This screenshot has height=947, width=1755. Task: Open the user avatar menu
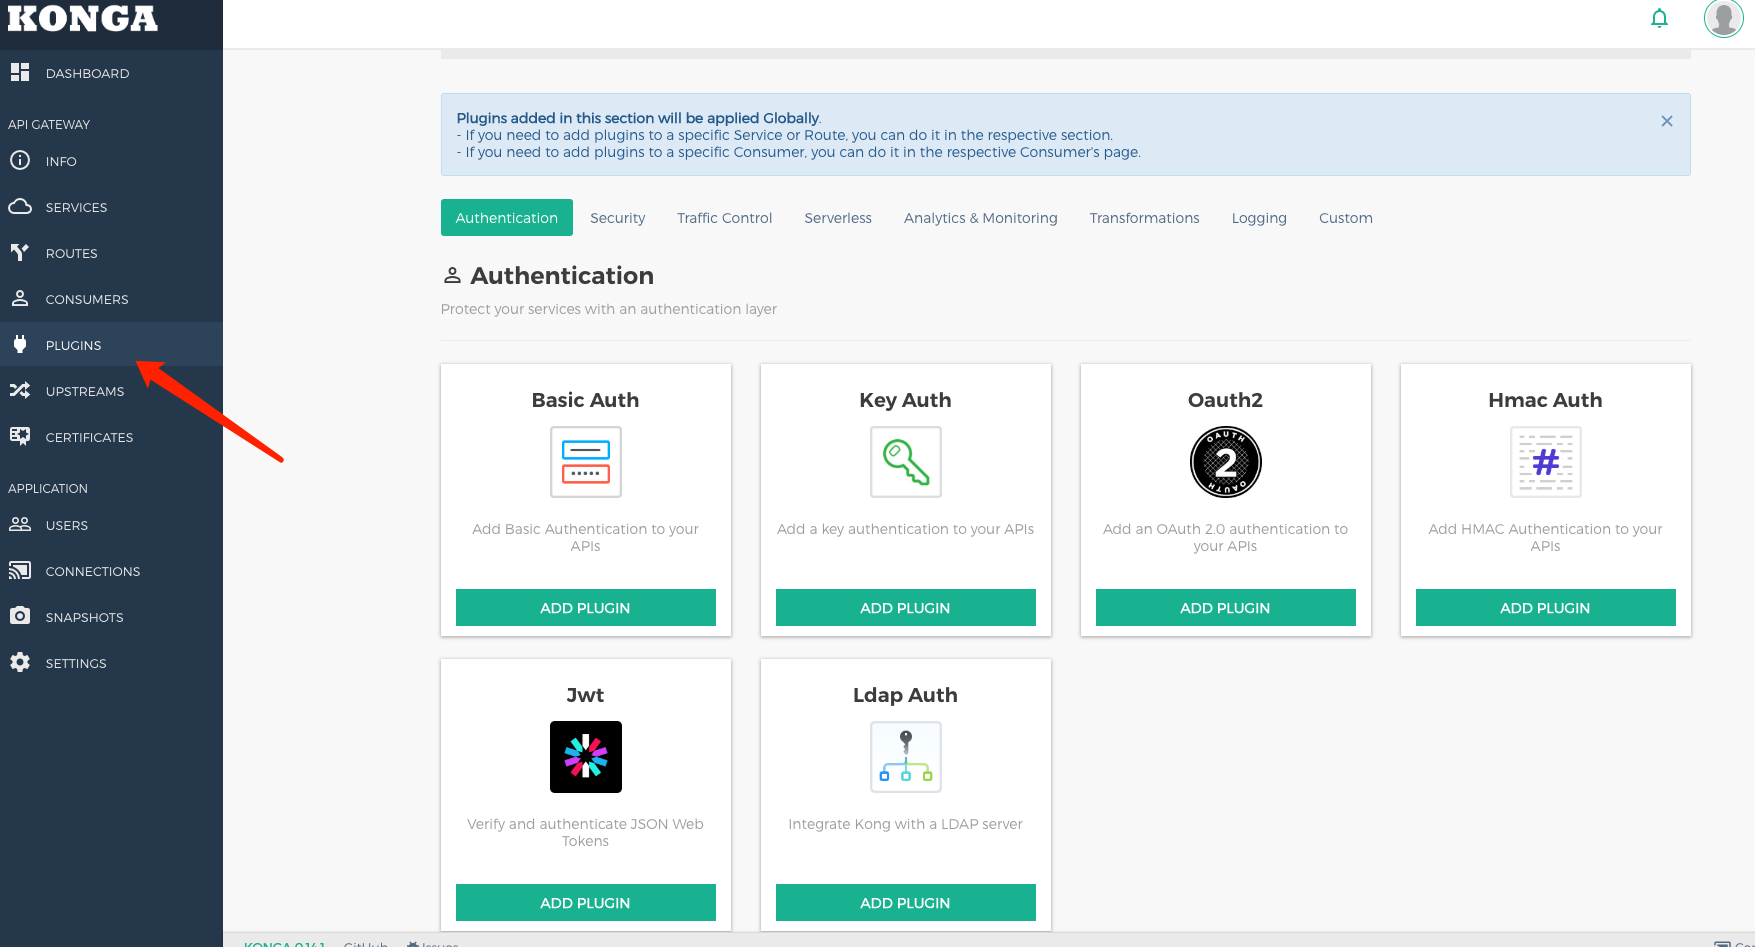1723,18
